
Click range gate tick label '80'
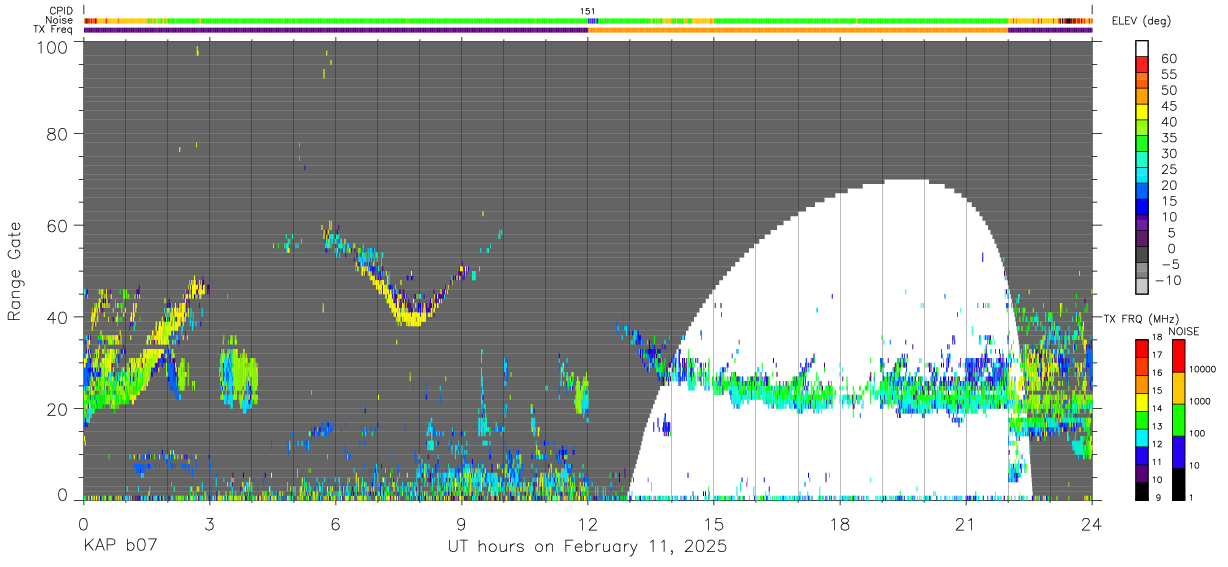pos(59,134)
